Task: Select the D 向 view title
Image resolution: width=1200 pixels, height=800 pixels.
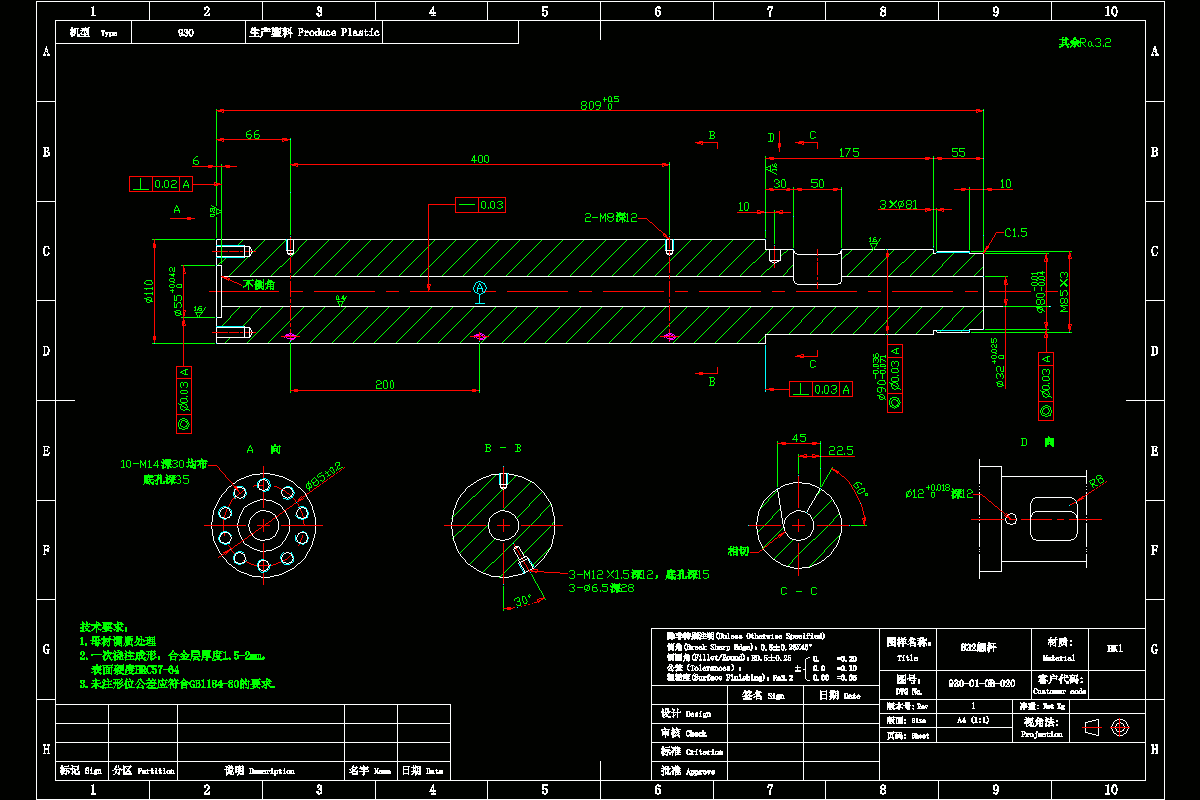Action: (1037, 441)
